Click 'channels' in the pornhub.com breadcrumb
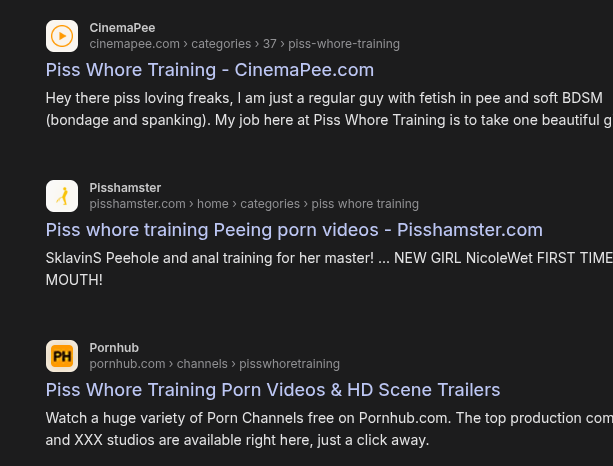Viewport: 613px width, 466px height. [202, 364]
